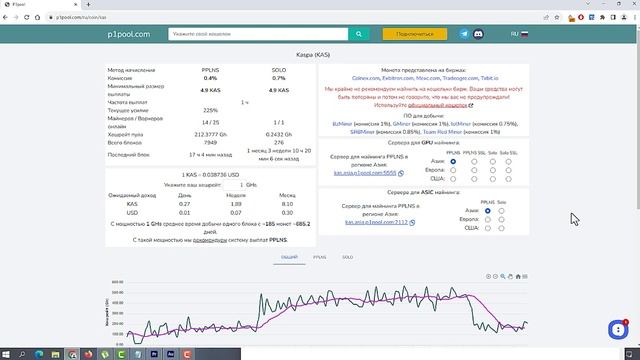Viewport: 640px width, 360px height.
Task: Switch to the SOLO chart tab
Action: (x=347, y=257)
